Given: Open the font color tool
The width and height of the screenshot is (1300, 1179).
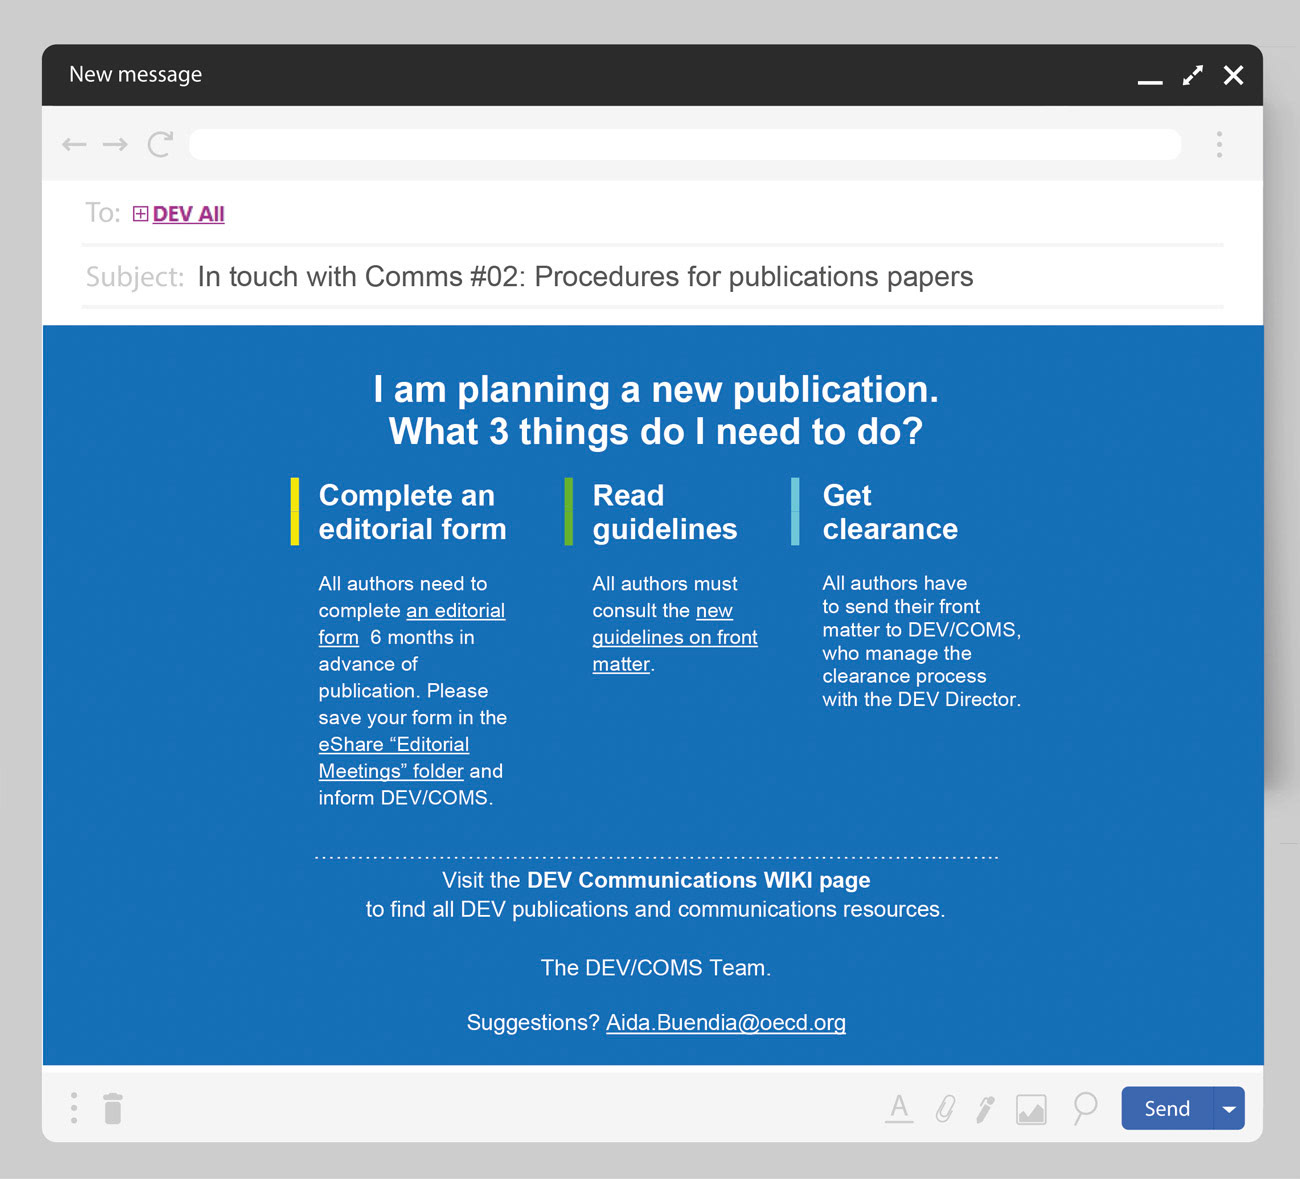Looking at the screenshot, I should click(899, 1108).
